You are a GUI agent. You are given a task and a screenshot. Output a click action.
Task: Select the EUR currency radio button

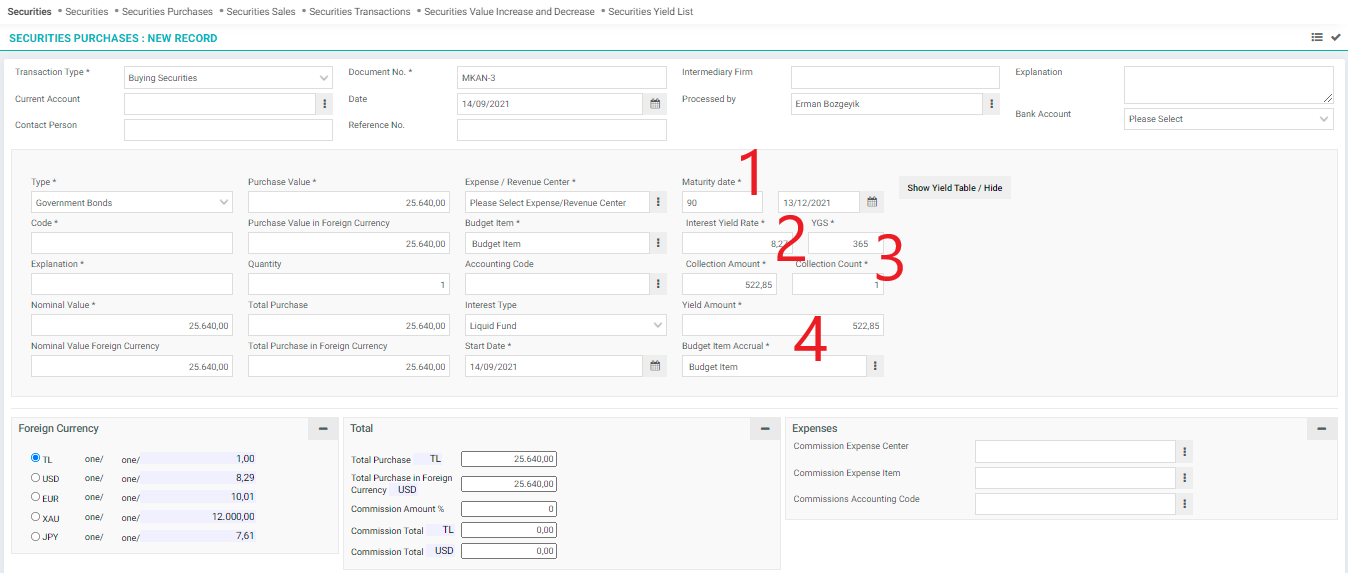[36, 497]
